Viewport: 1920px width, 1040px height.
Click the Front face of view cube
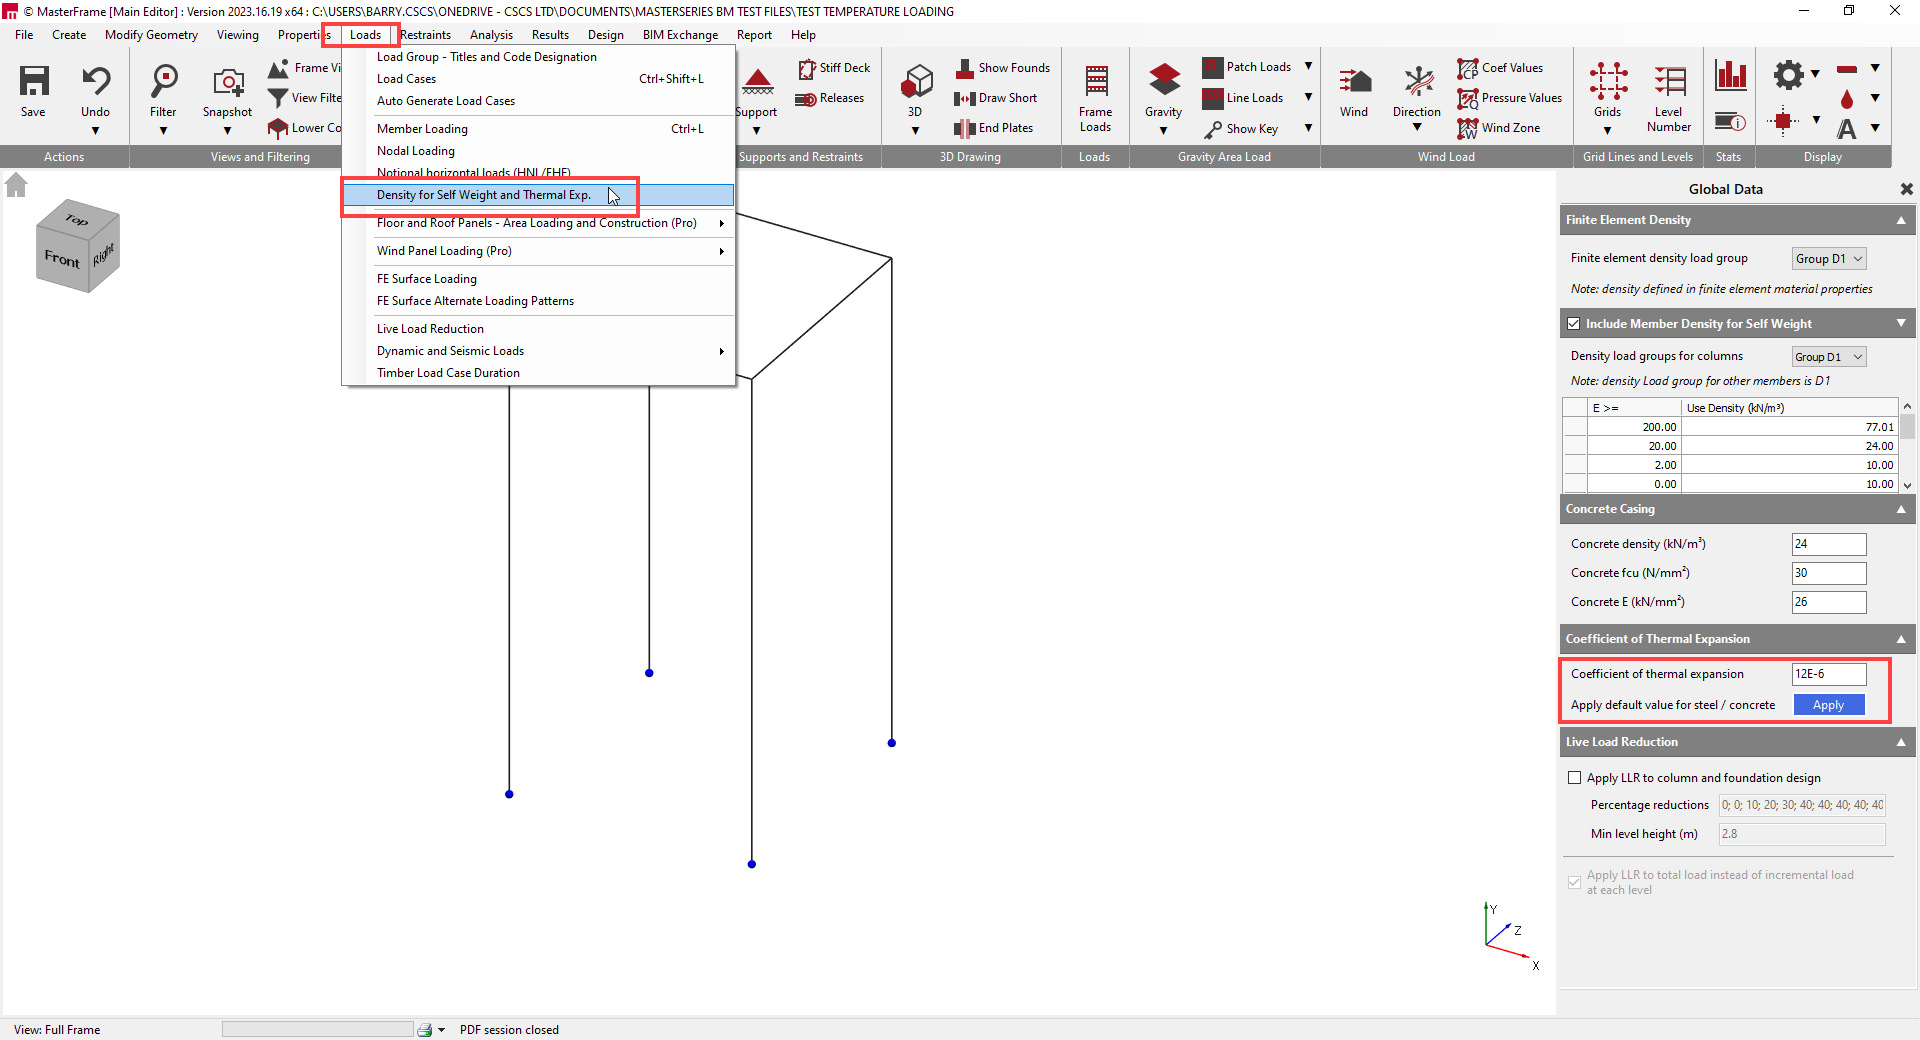pyautogui.click(x=62, y=259)
